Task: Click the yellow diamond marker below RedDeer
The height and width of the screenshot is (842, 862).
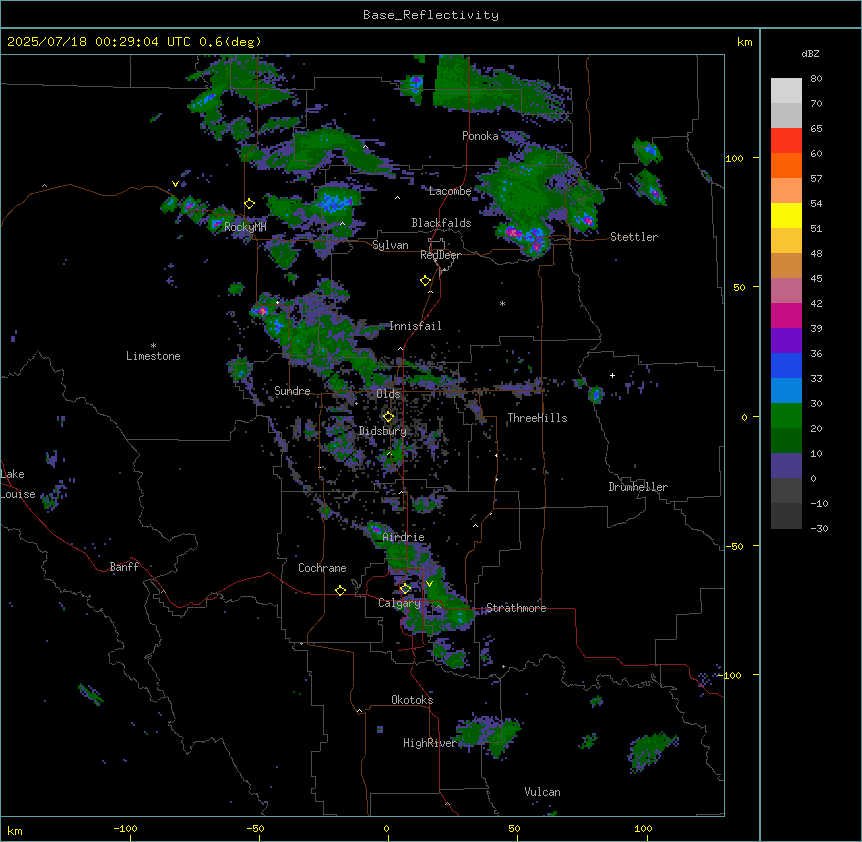Action: tap(426, 281)
